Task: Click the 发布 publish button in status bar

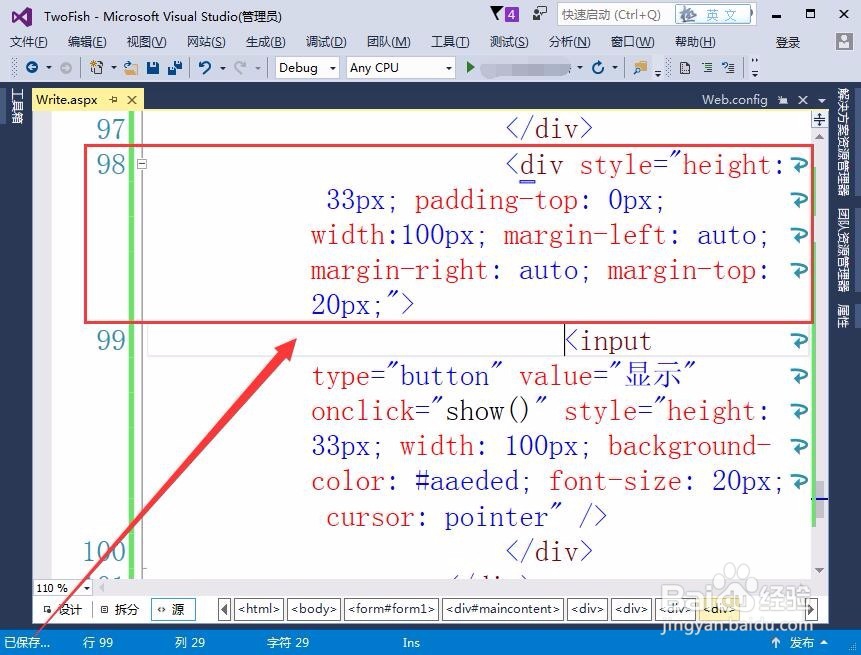Action: coord(800,642)
